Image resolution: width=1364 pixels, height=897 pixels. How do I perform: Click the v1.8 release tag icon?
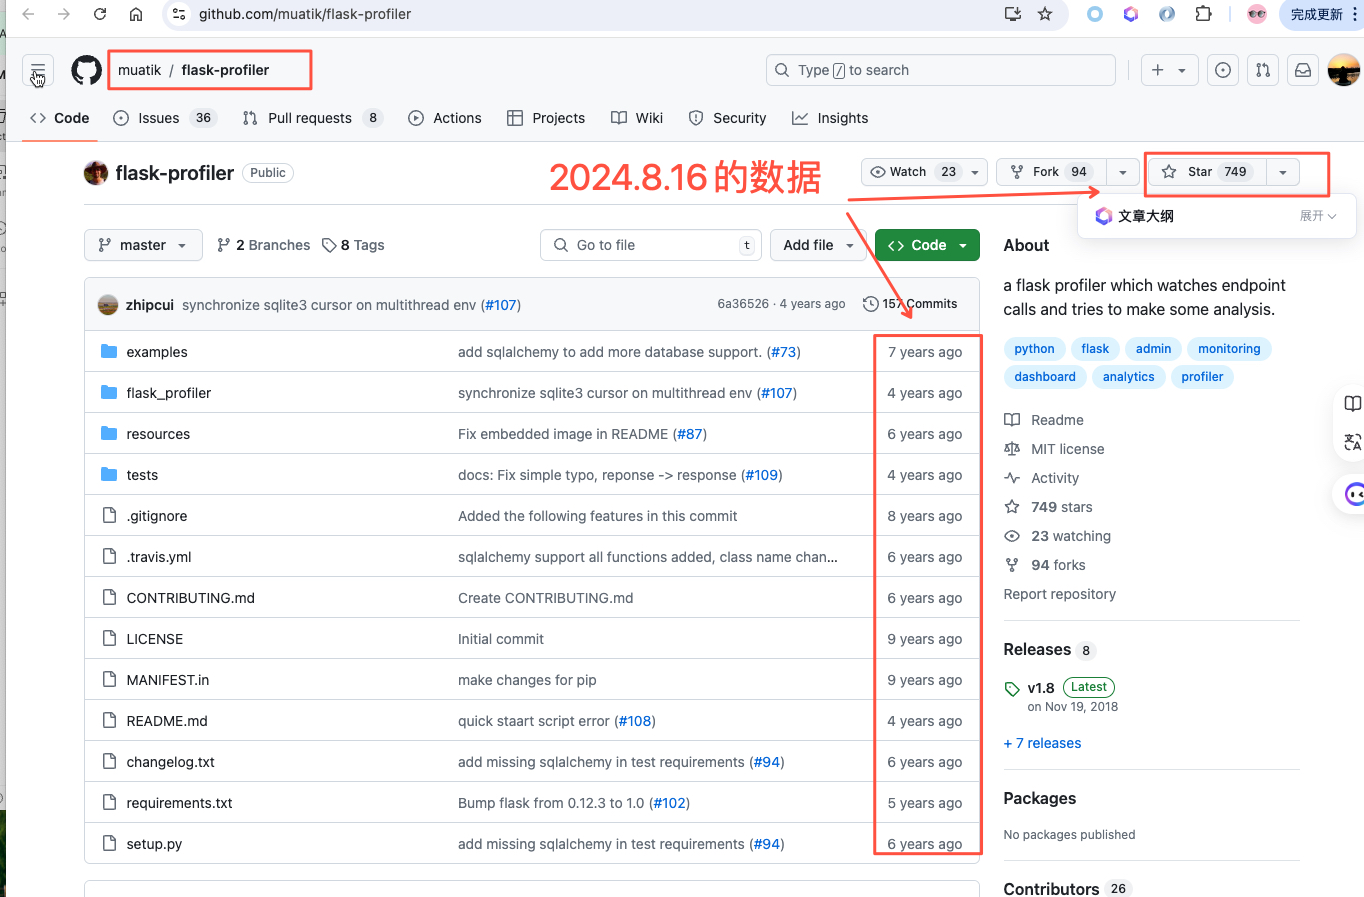1011,688
